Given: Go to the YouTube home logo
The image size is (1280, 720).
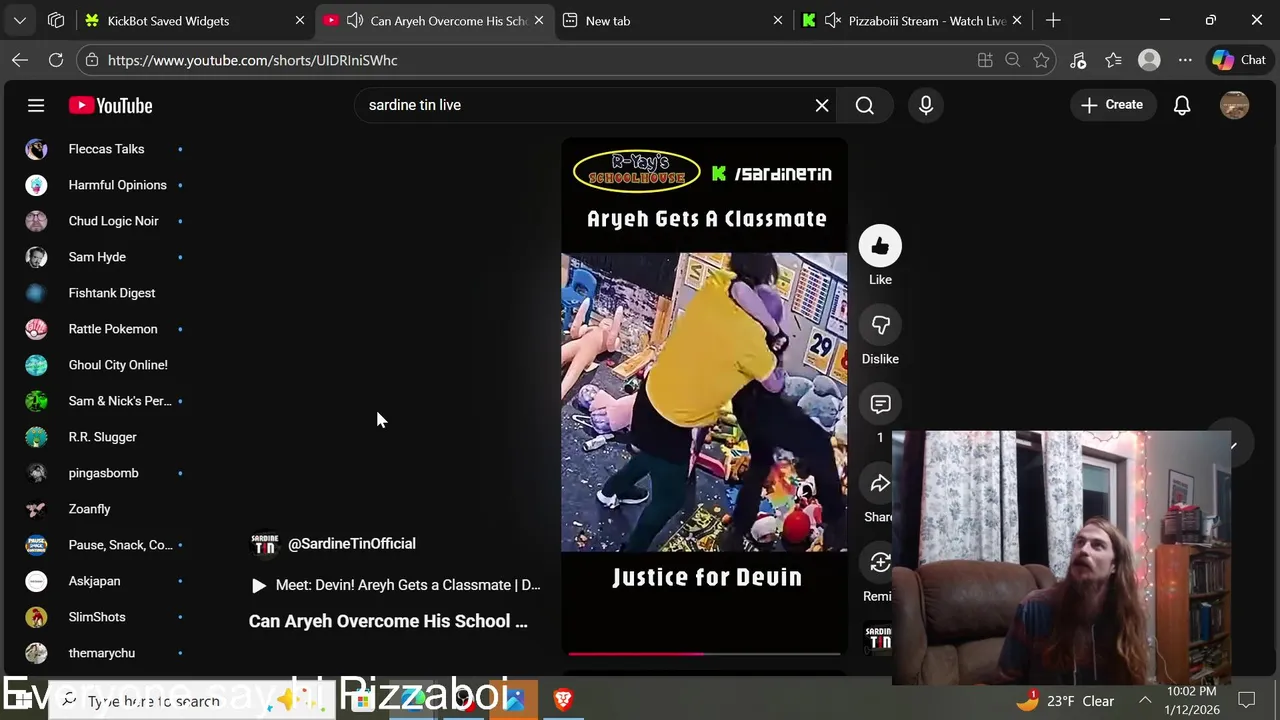Looking at the screenshot, I should (x=110, y=105).
